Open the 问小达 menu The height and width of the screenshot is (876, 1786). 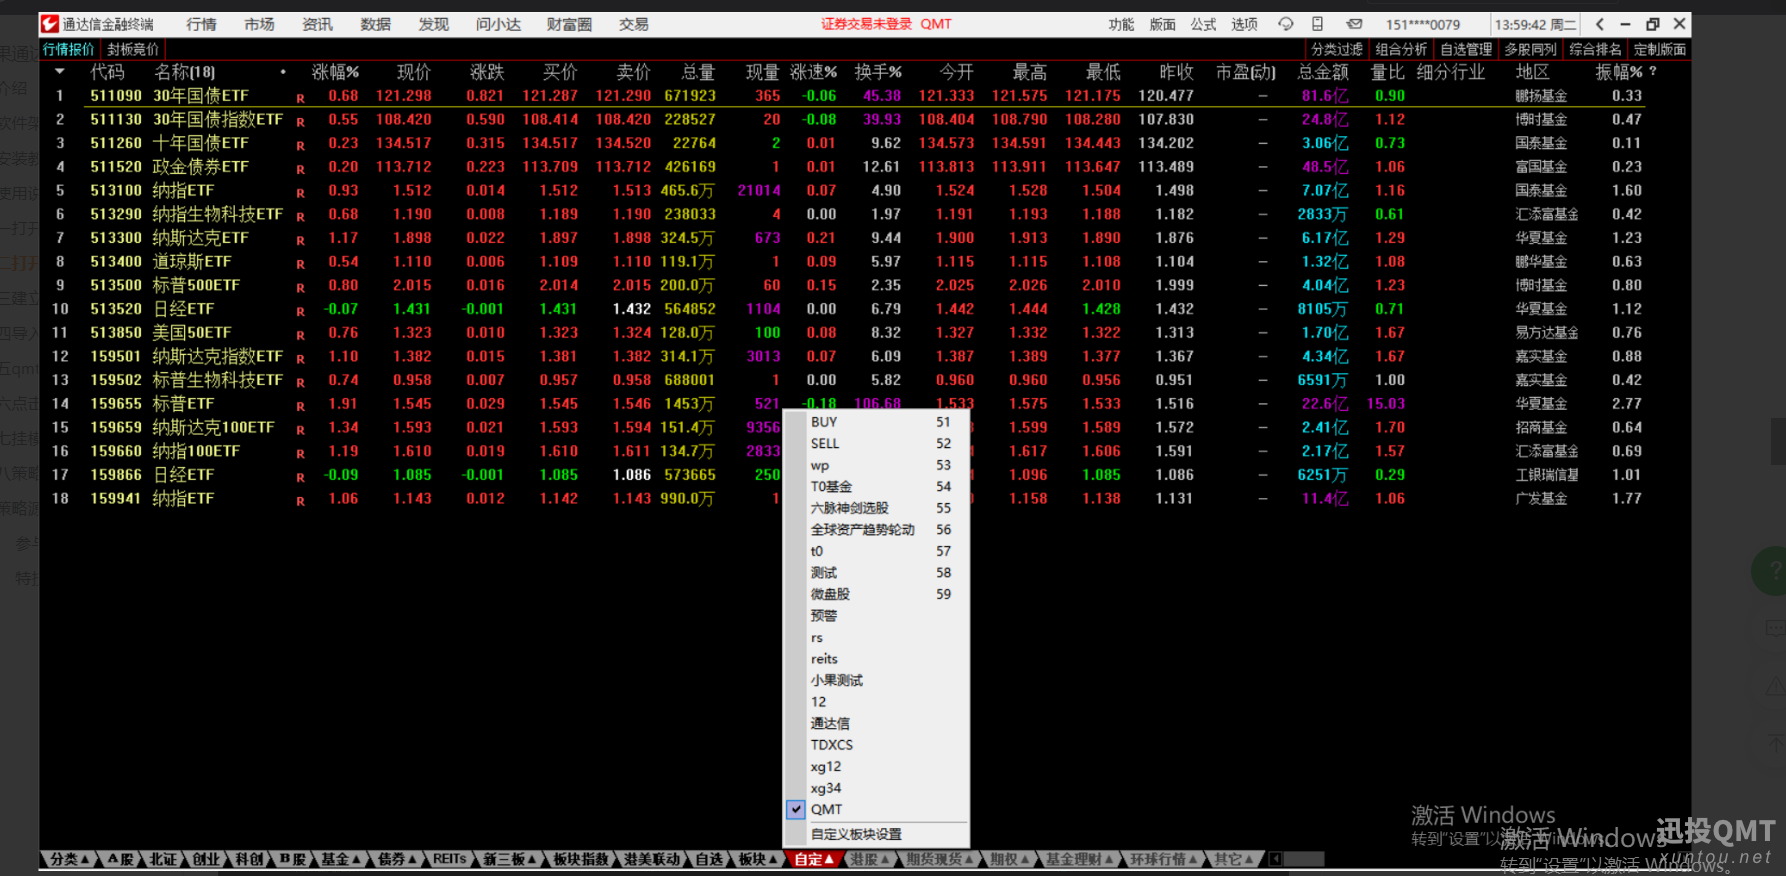pyautogui.click(x=498, y=24)
